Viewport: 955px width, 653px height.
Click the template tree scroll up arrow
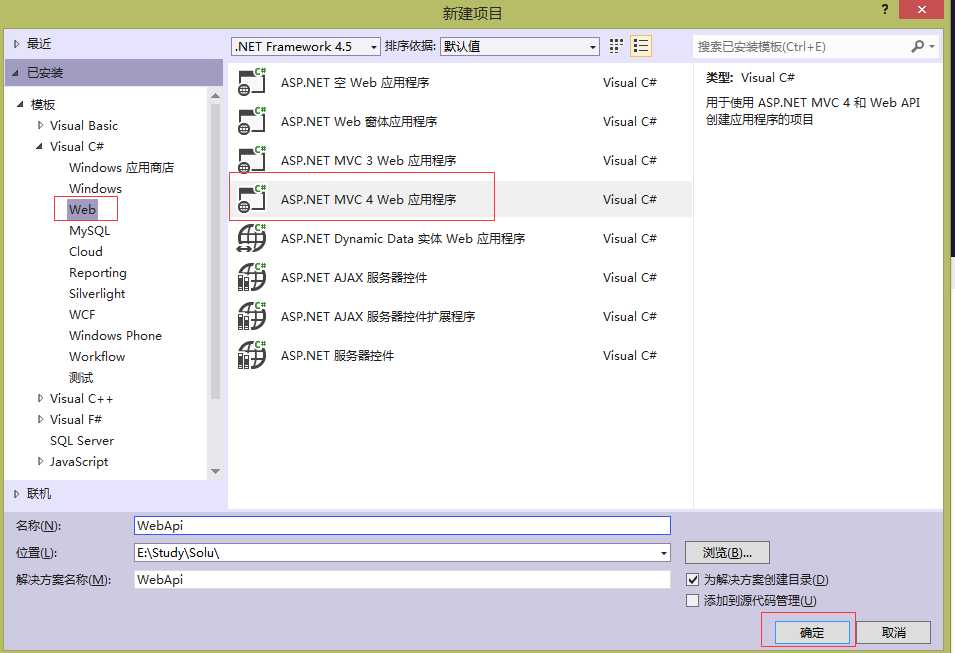tap(215, 95)
